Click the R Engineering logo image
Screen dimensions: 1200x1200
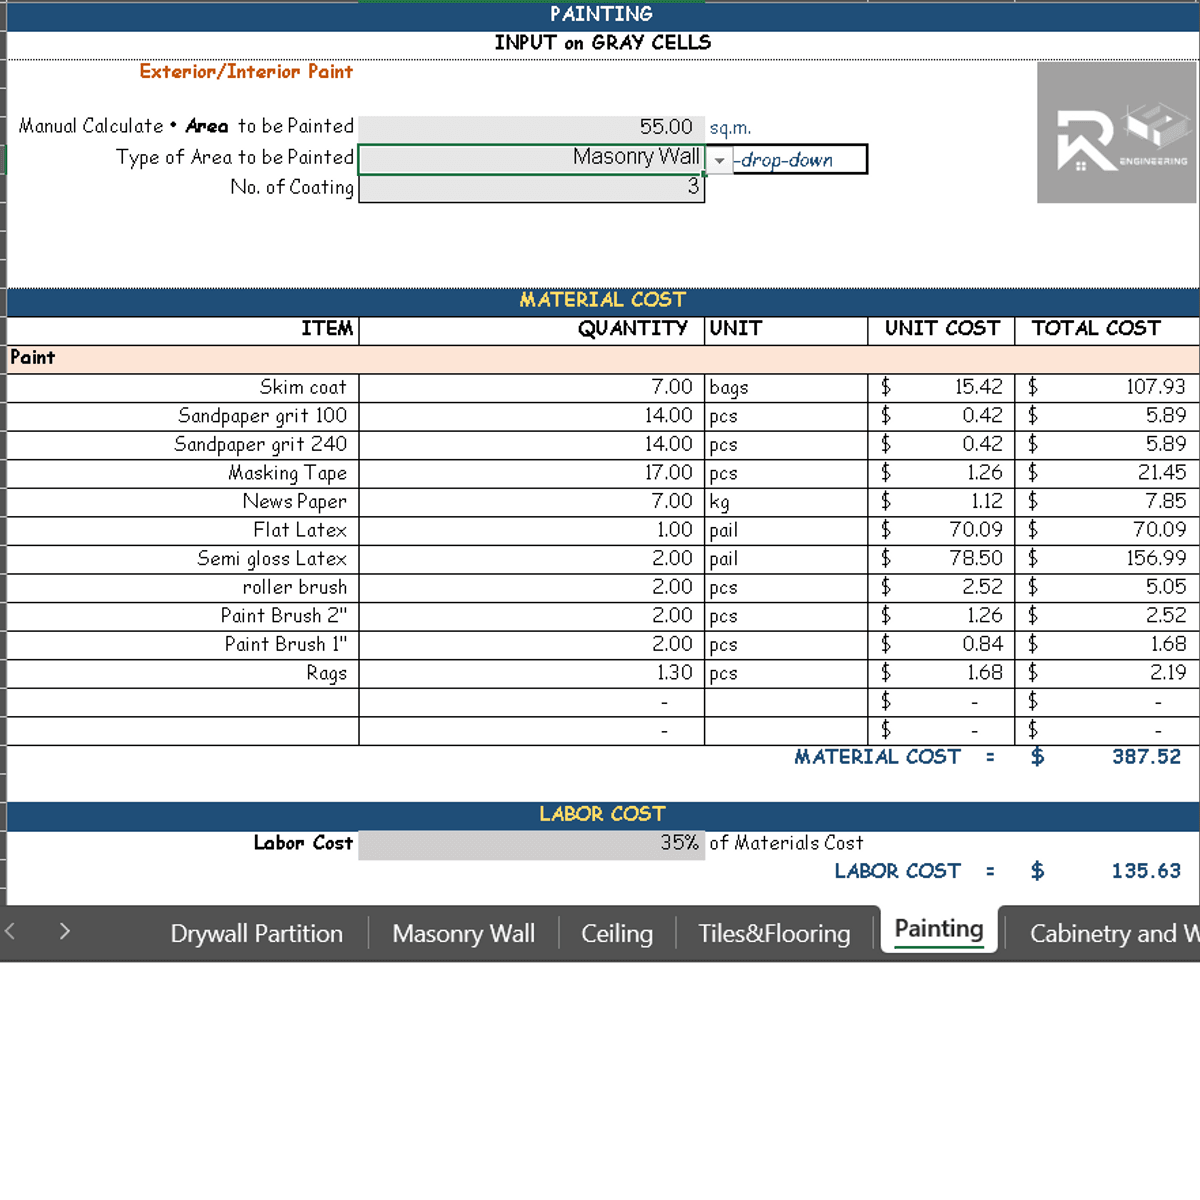[1116, 132]
